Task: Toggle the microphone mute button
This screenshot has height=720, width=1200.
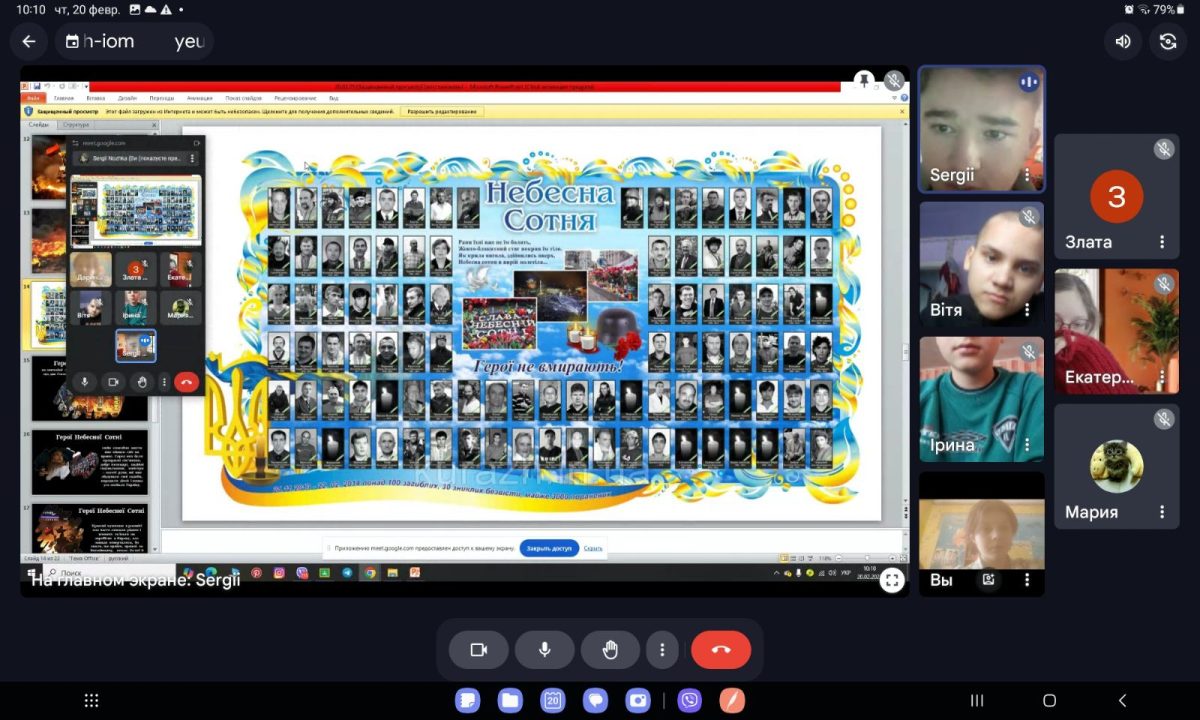Action: 544,650
